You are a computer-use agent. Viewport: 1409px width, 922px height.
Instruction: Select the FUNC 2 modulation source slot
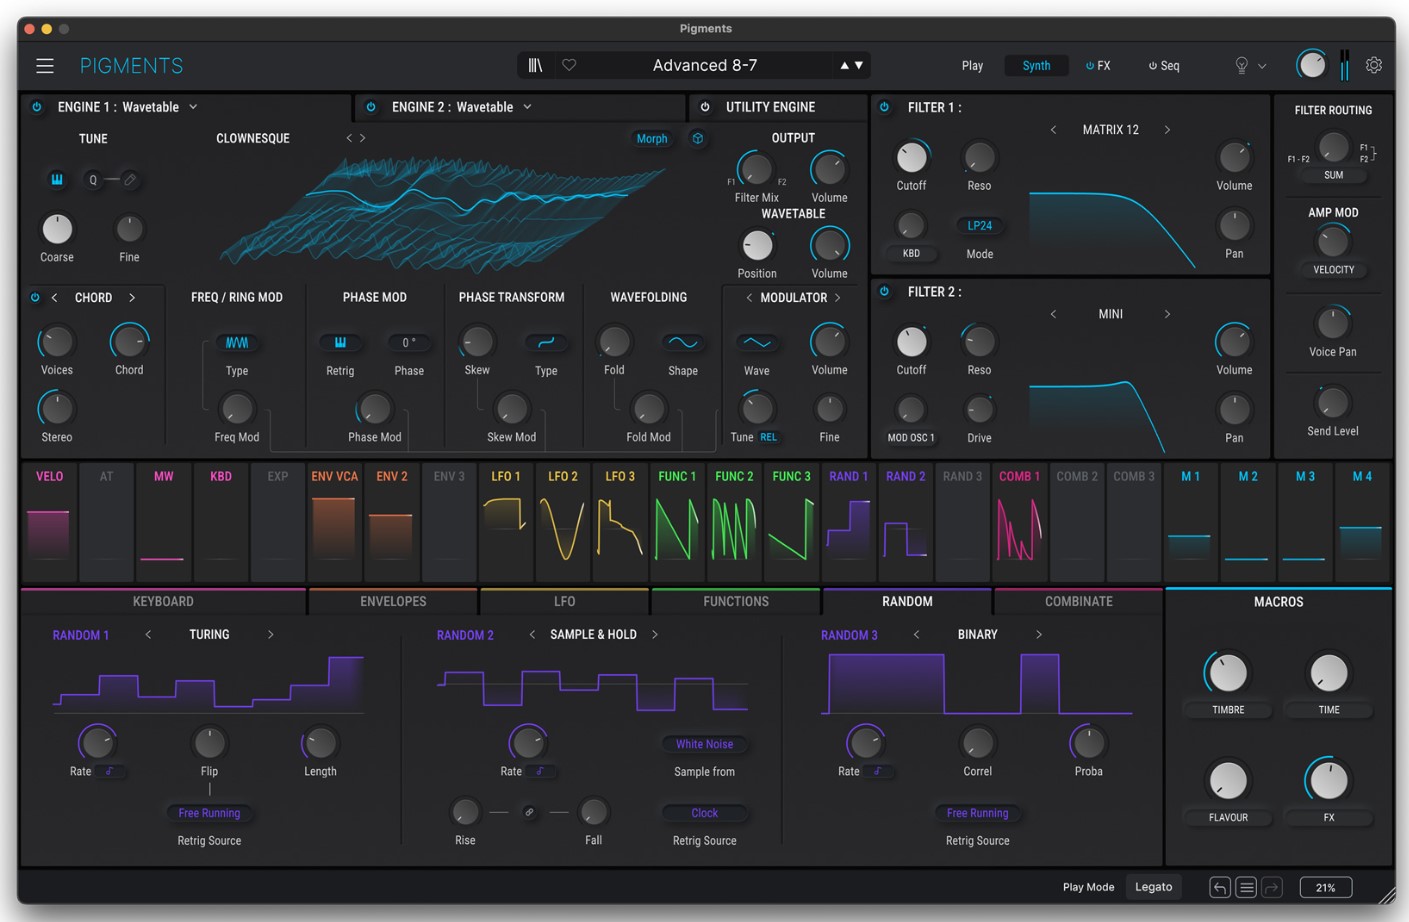tap(734, 521)
